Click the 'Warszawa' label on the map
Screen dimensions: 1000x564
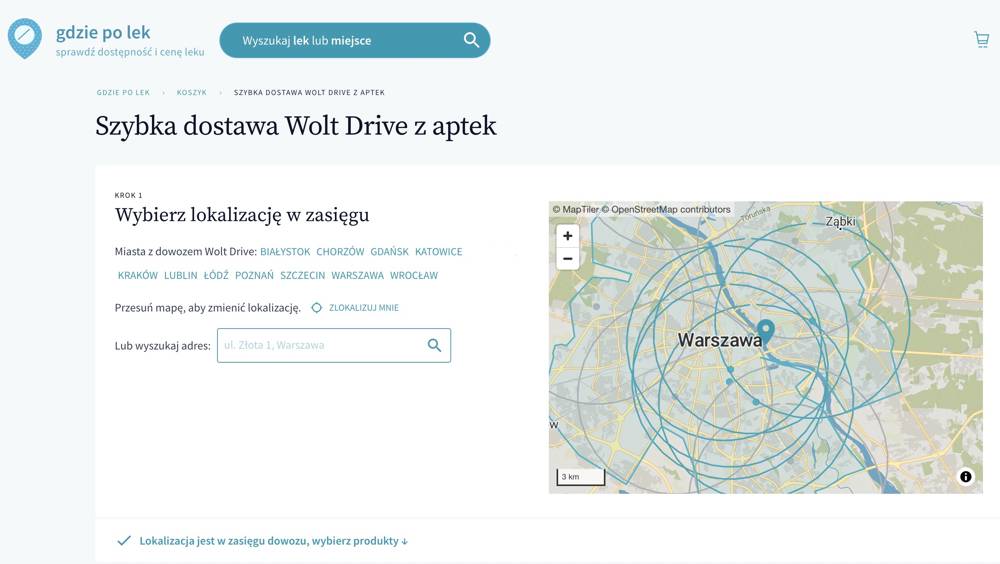coord(719,340)
